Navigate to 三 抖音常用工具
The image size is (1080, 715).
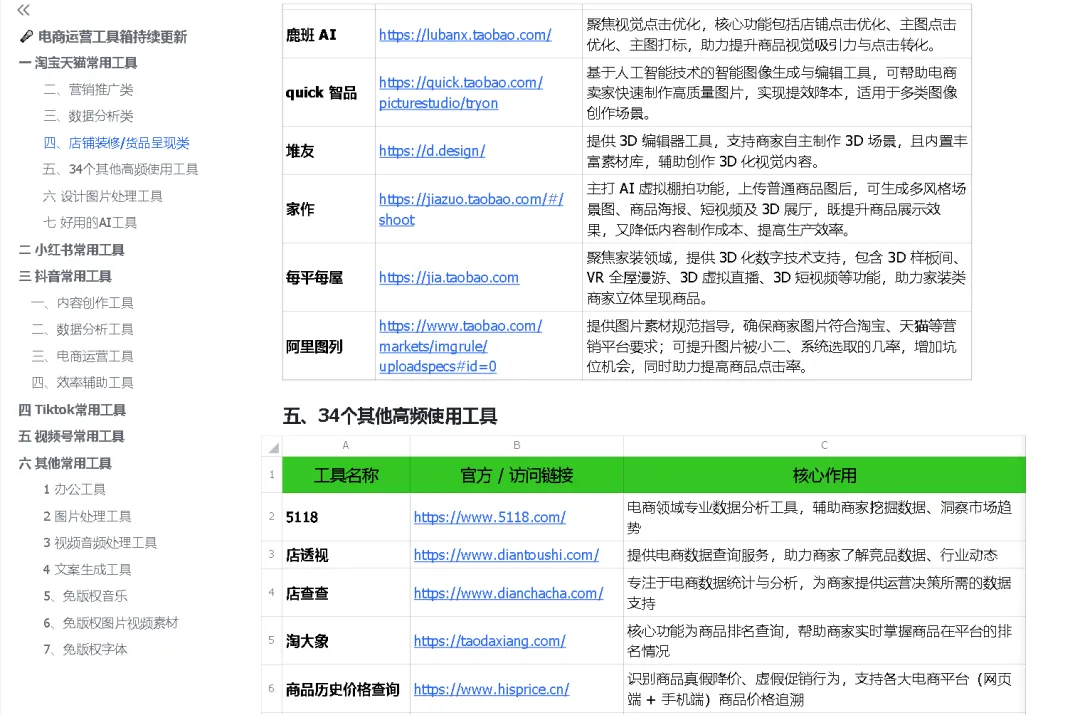[x=65, y=276]
